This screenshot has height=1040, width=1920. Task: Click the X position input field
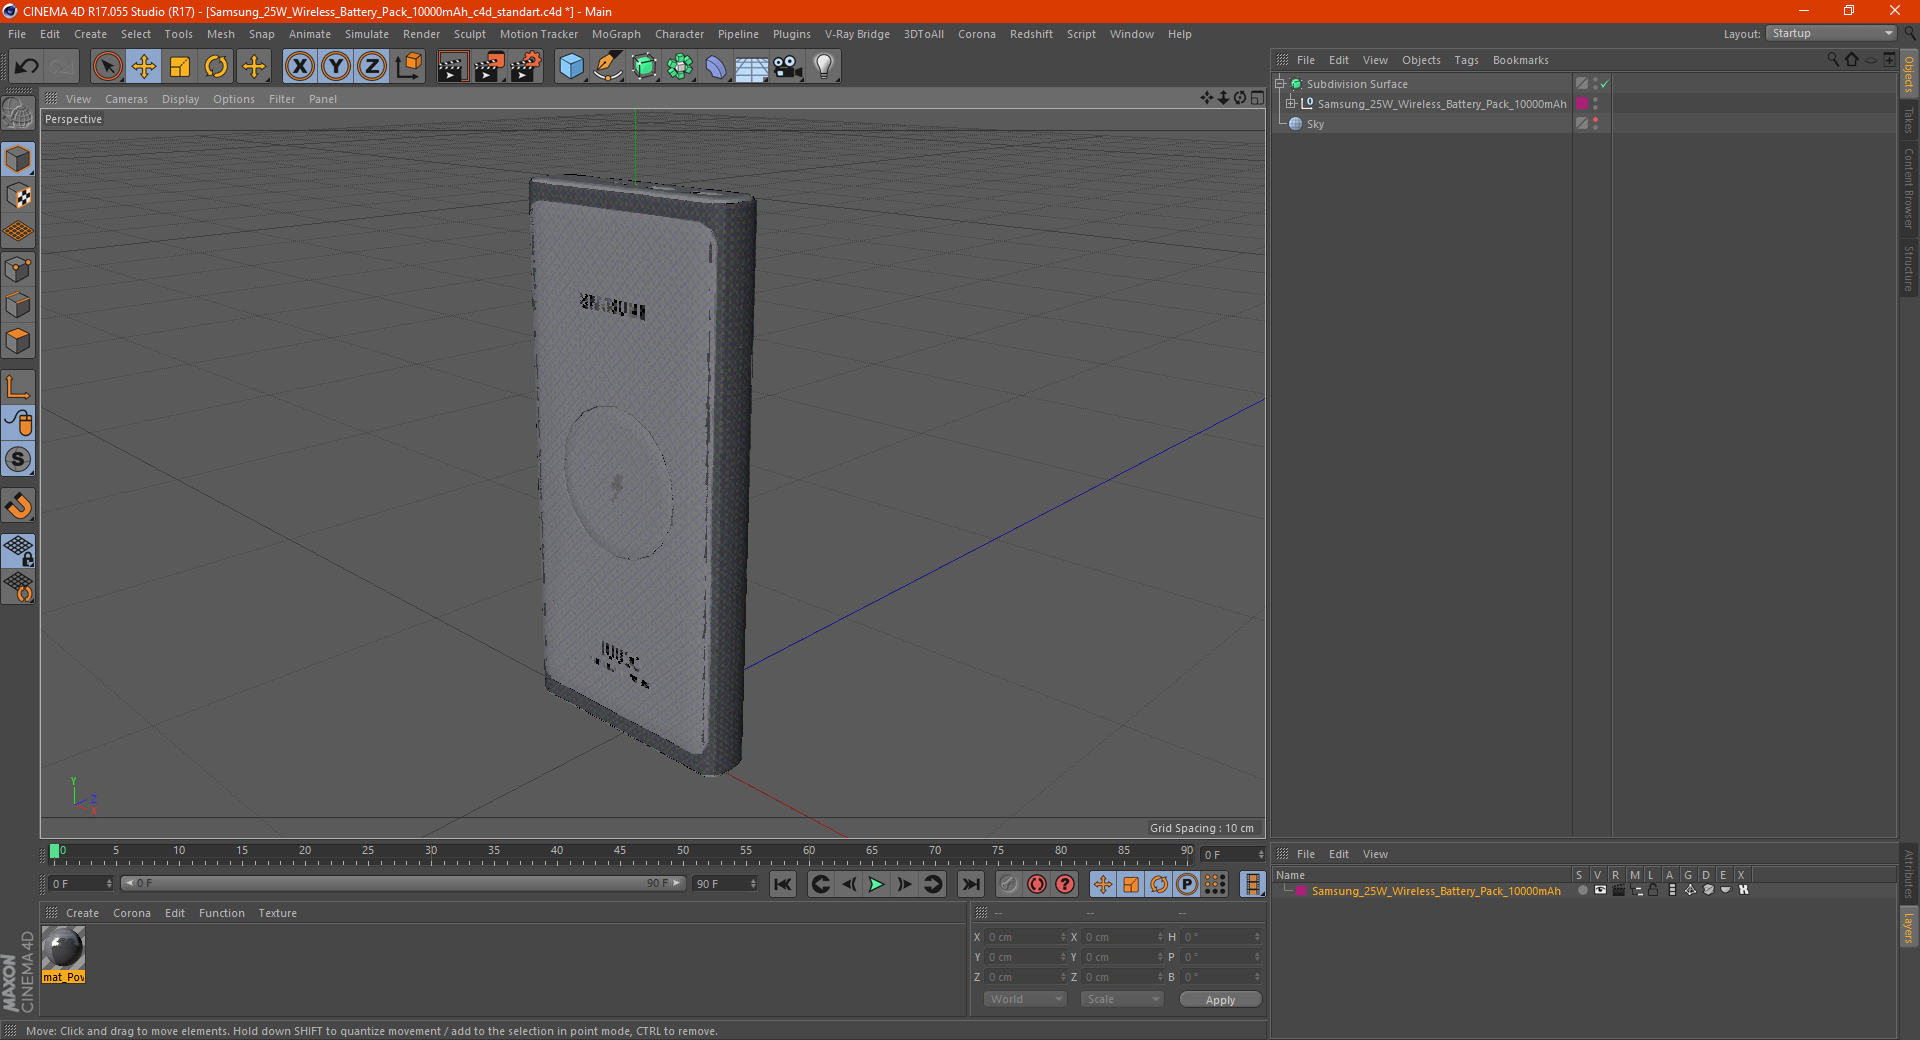tap(1027, 937)
